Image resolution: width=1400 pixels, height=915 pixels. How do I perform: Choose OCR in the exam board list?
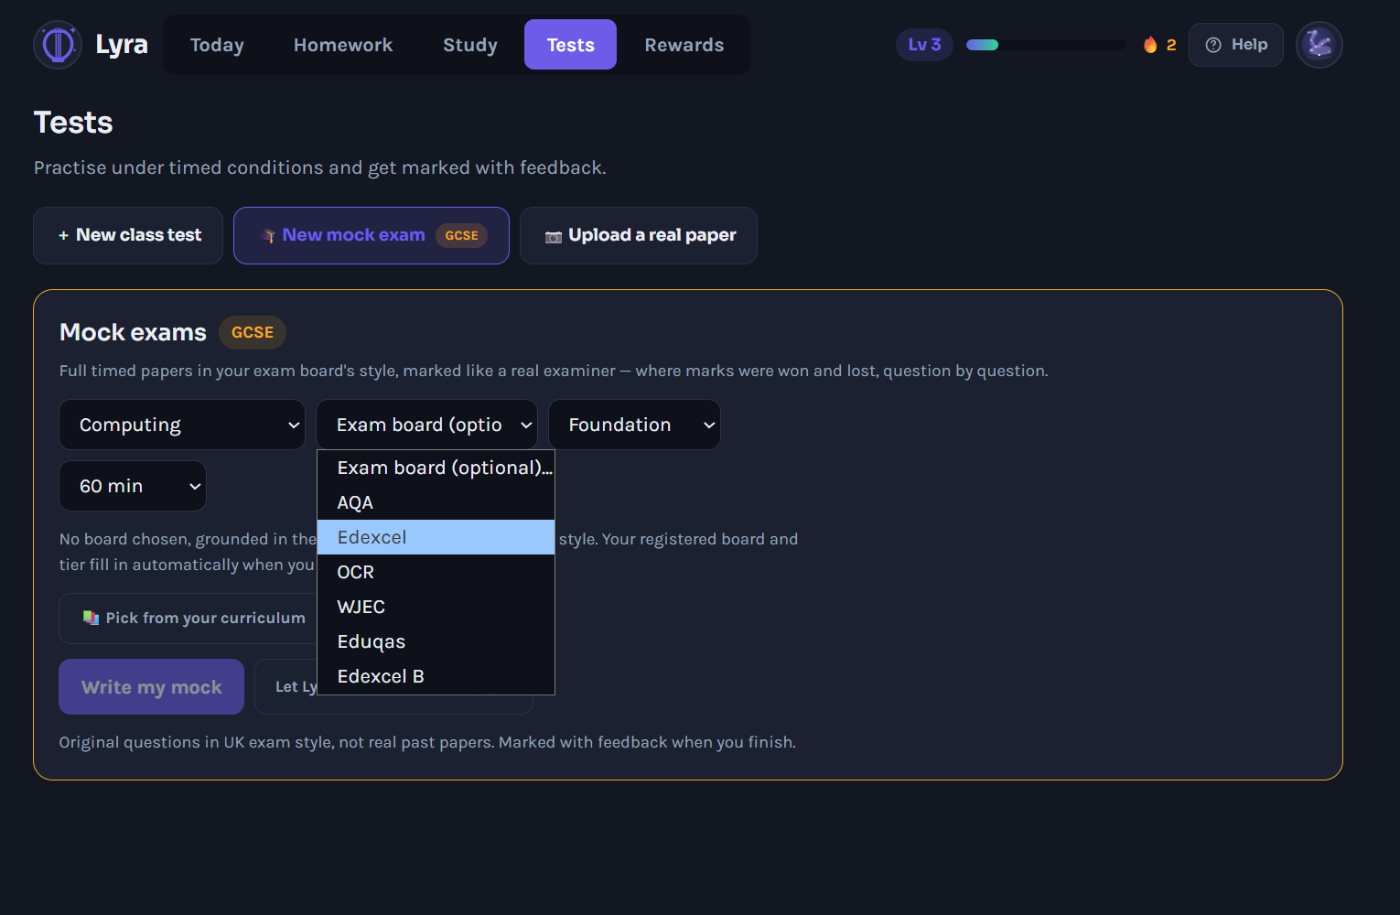tap(436, 572)
